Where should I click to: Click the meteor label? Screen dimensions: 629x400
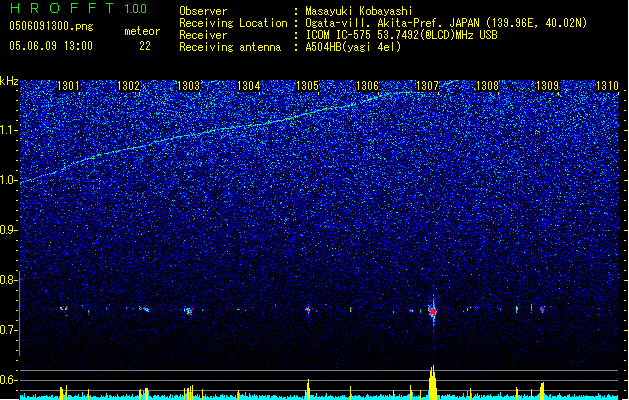142,31
